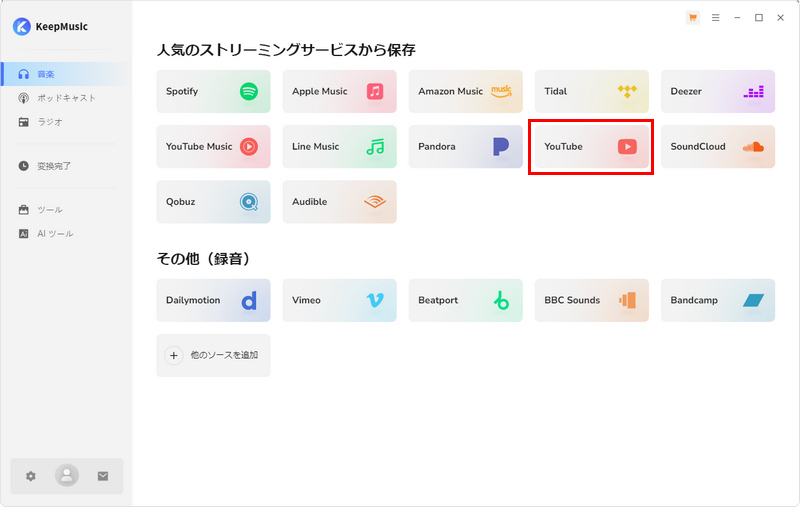Click the blue Dailymotion d icon
The image size is (800, 507).
[x=249, y=300]
